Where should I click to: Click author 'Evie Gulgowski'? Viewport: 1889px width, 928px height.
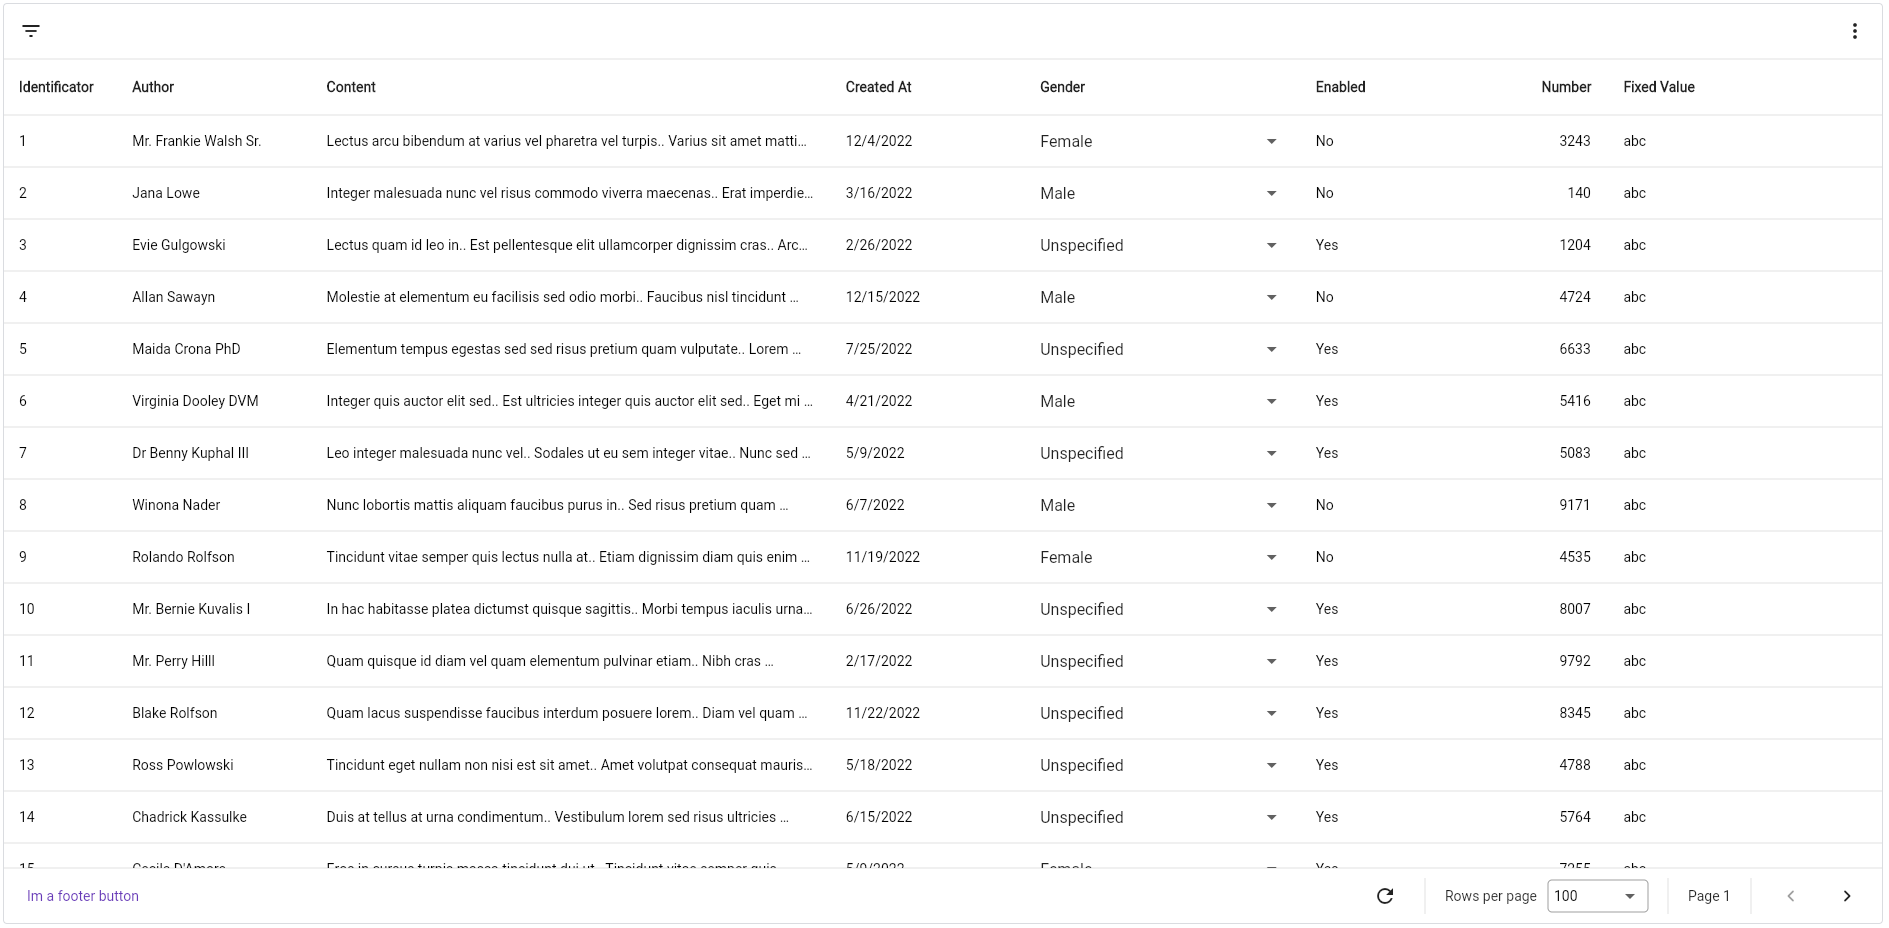click(x=179, y=245)
